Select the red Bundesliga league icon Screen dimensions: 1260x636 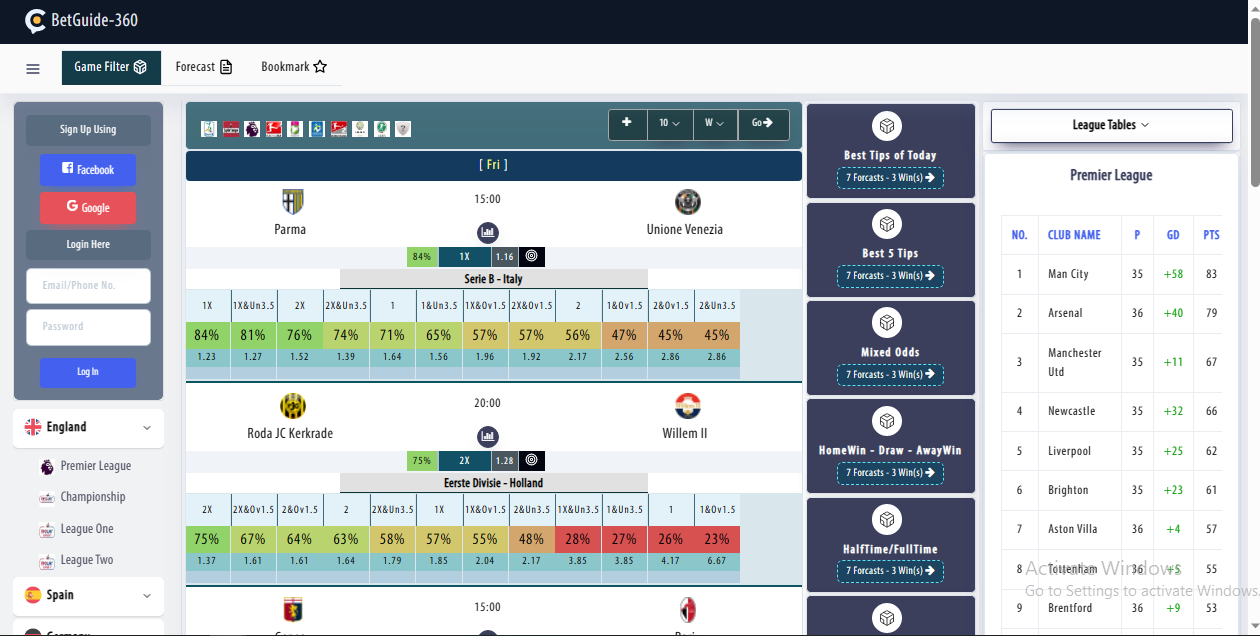pos(274,129)
